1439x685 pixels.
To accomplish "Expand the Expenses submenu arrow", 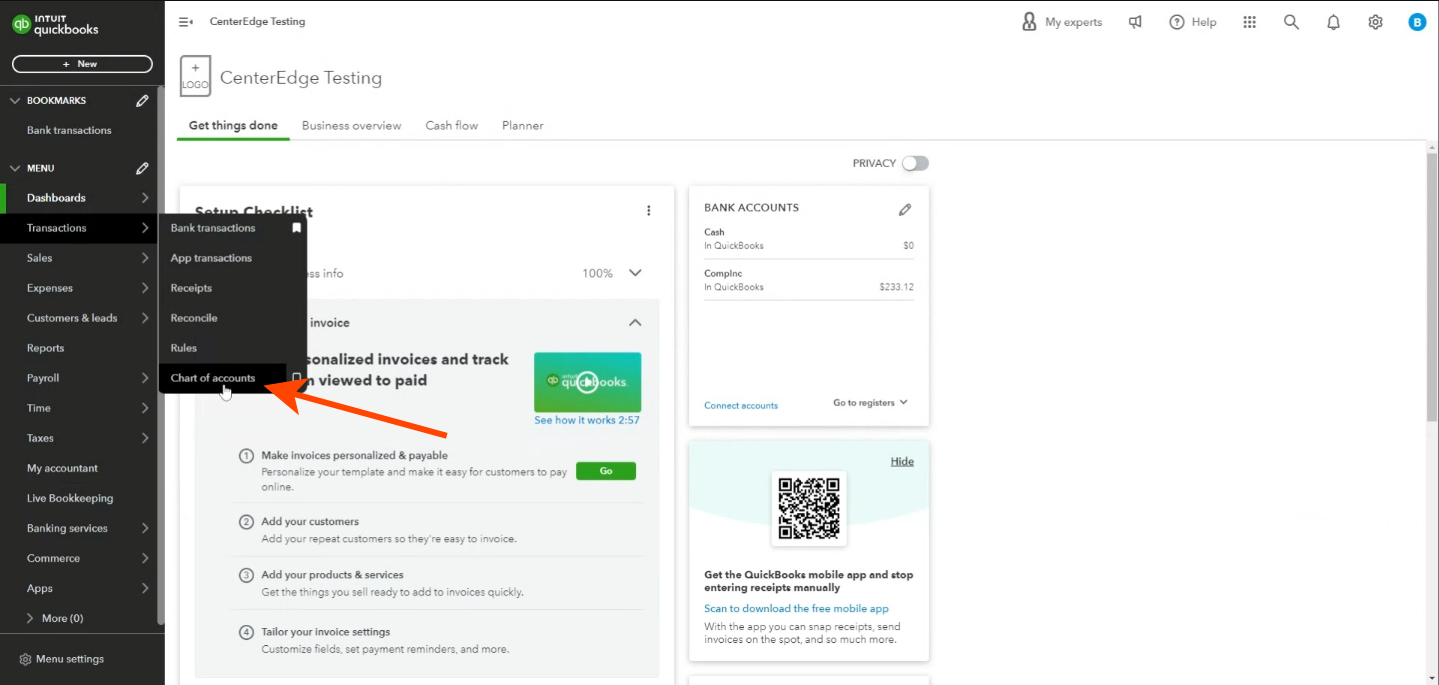I will 145,288.
